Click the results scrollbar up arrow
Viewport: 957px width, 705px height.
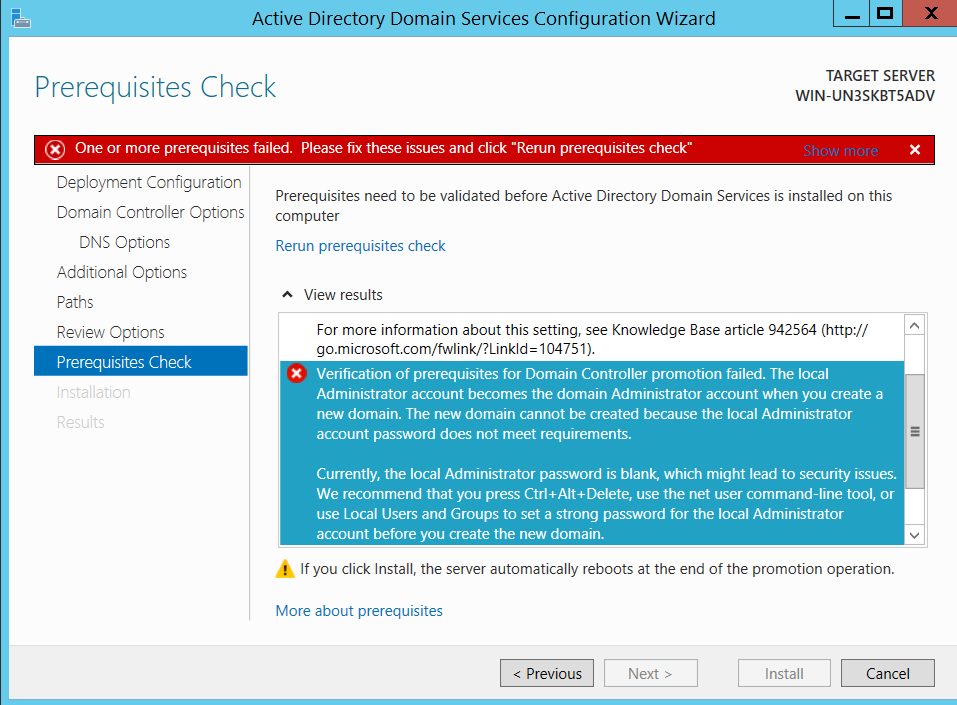pyautogui.click(x=914, y=326)
